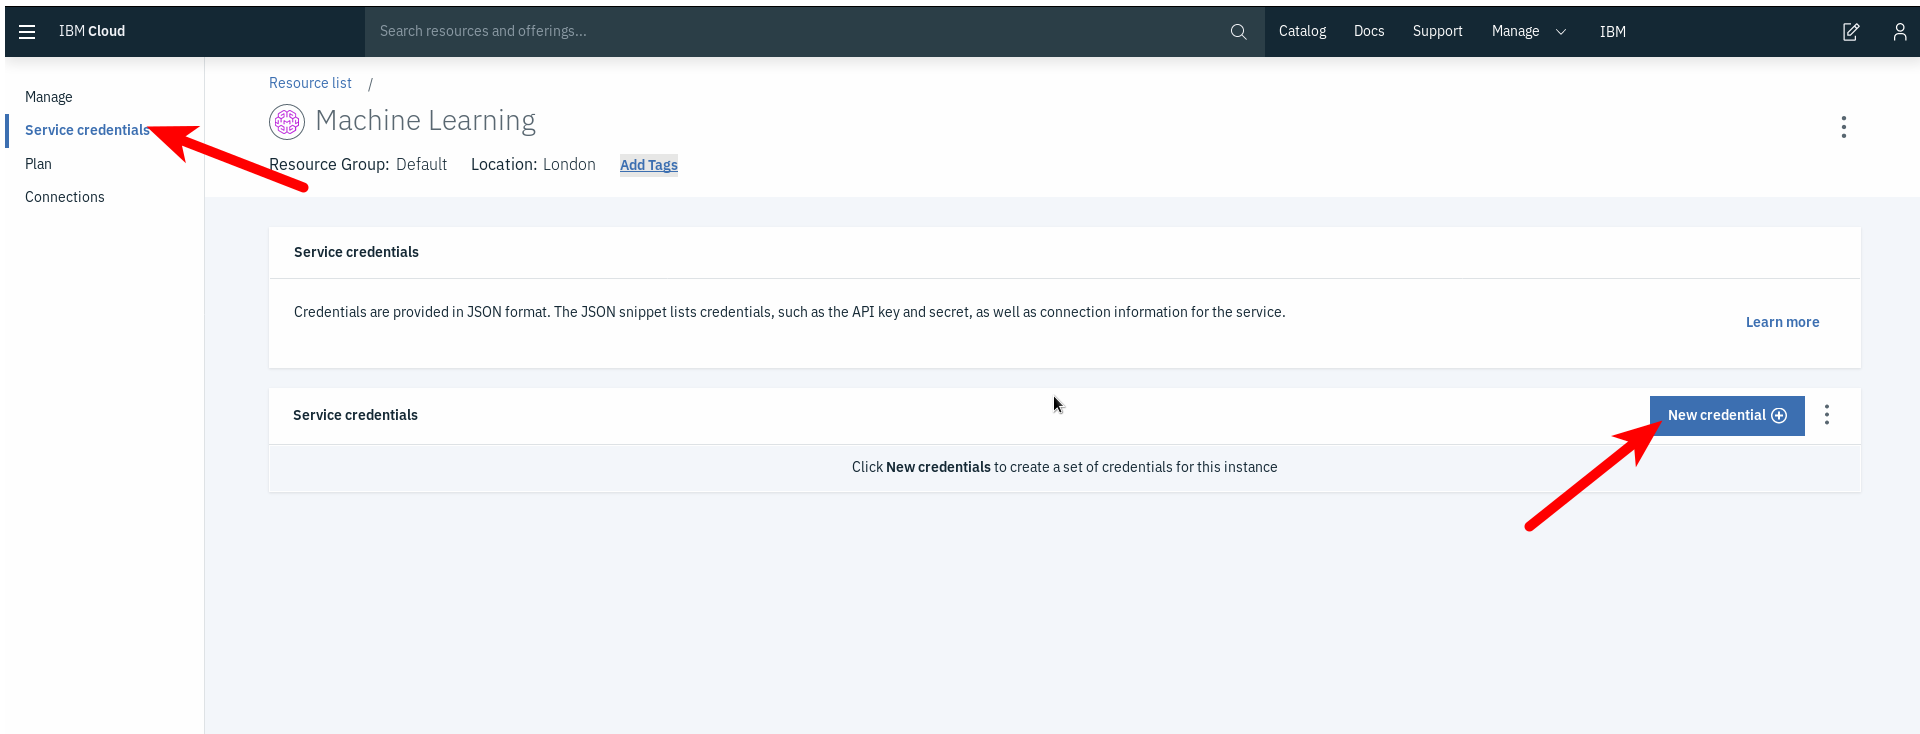Open the Learn more link
The width and height of the screenshot is (1920, 734).
[1782, 322]
